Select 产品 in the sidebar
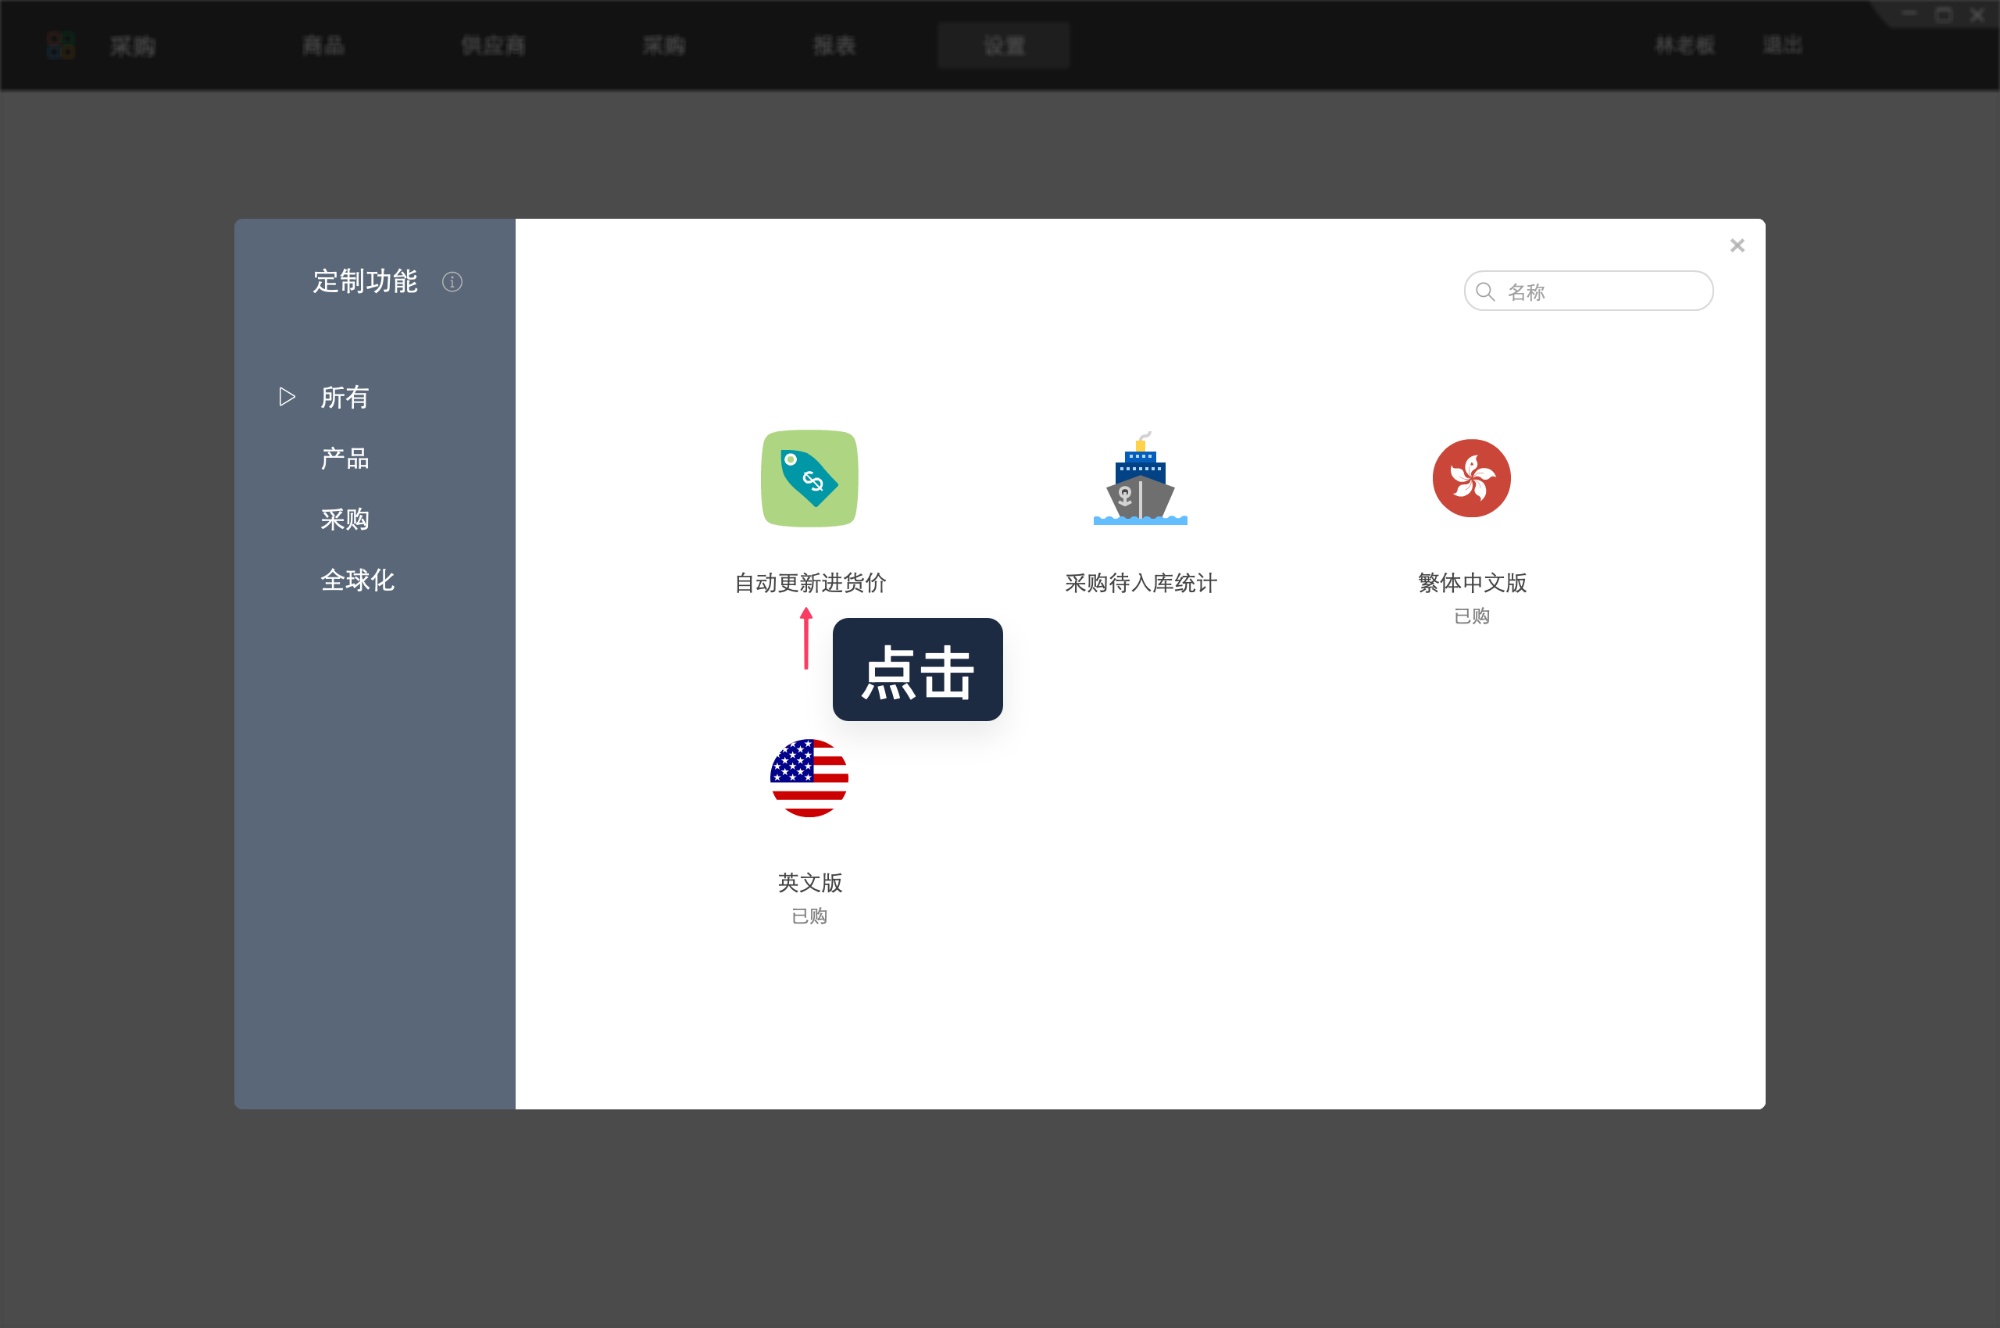The width and height of the screenshot is (2000, 1328). point(344,458)
